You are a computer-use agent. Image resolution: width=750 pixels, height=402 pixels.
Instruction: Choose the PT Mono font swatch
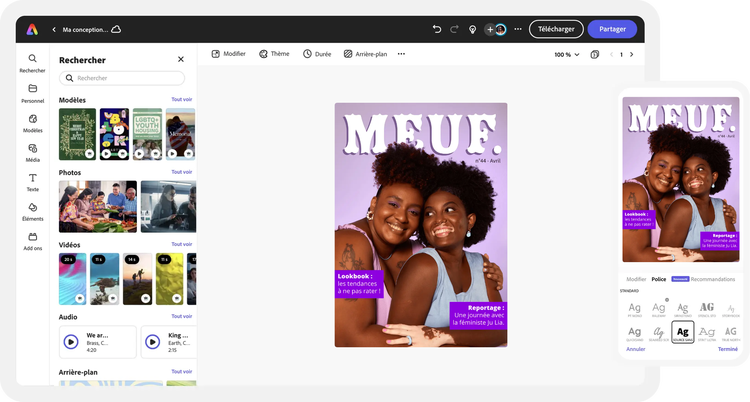click(x=635, y=309)
